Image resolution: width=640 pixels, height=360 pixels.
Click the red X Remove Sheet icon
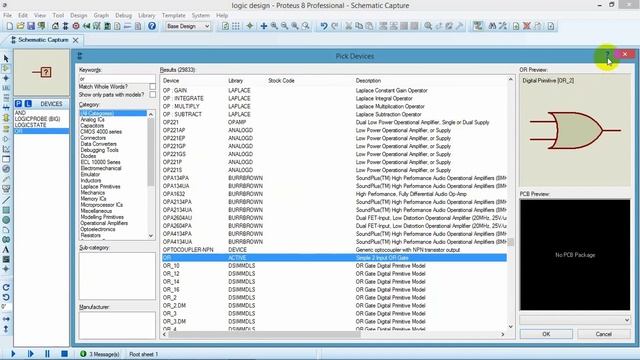(x=527, y=26)
